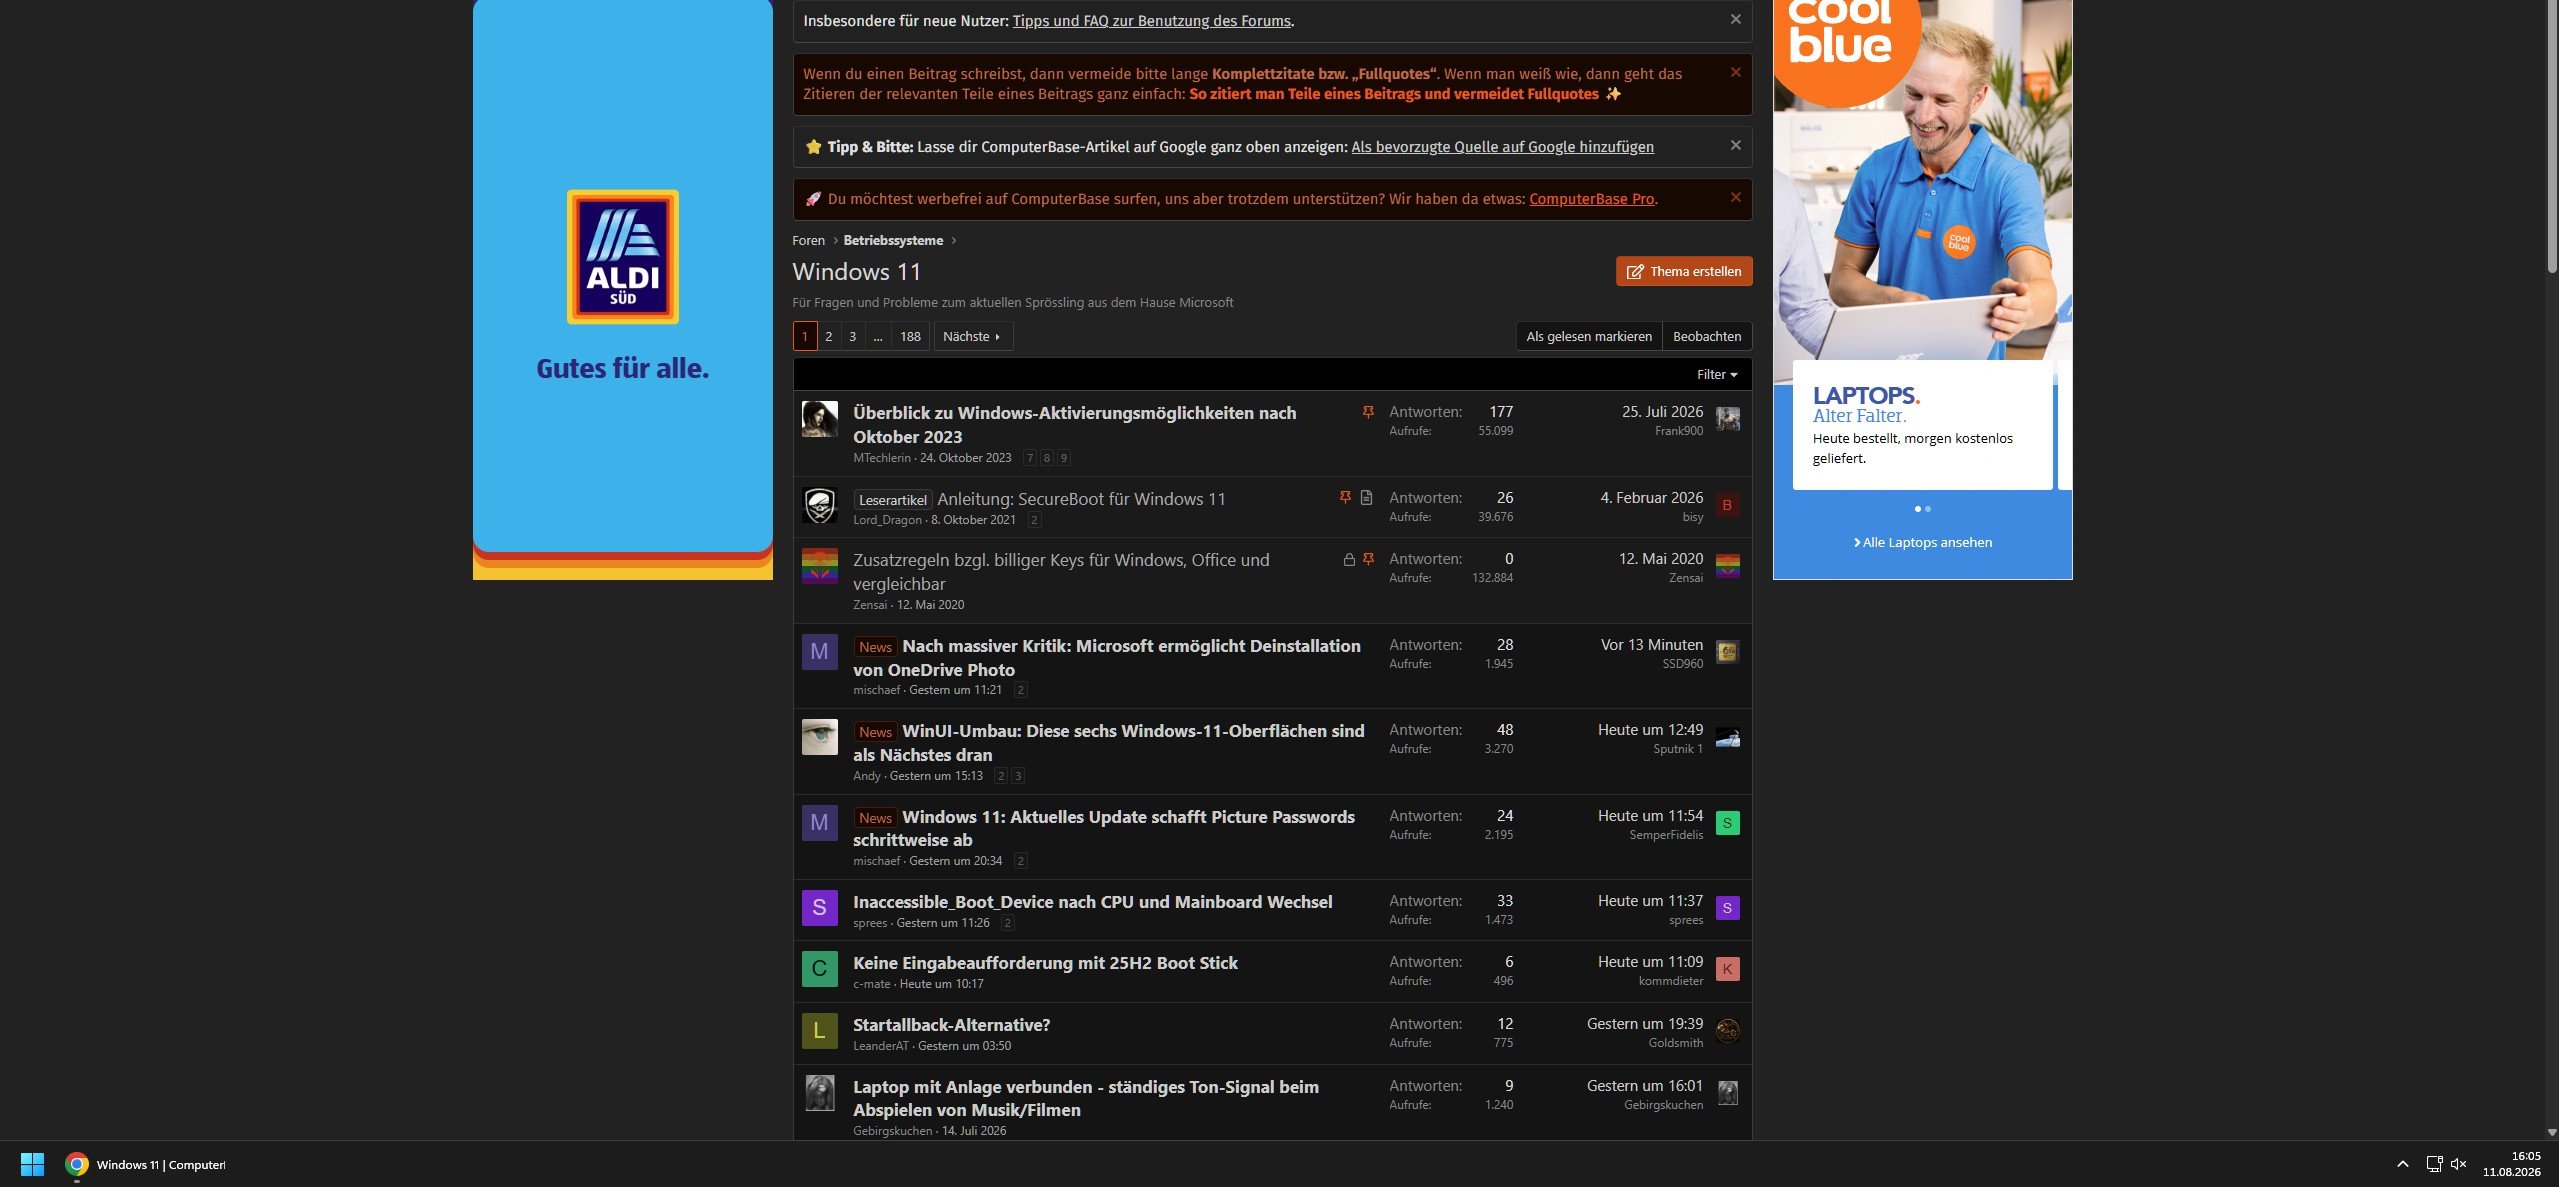Open thread Anleitung: SecureBoot für Windows 11
The height and width of the screenshot is (1187, 2559).
[1081, 499]
